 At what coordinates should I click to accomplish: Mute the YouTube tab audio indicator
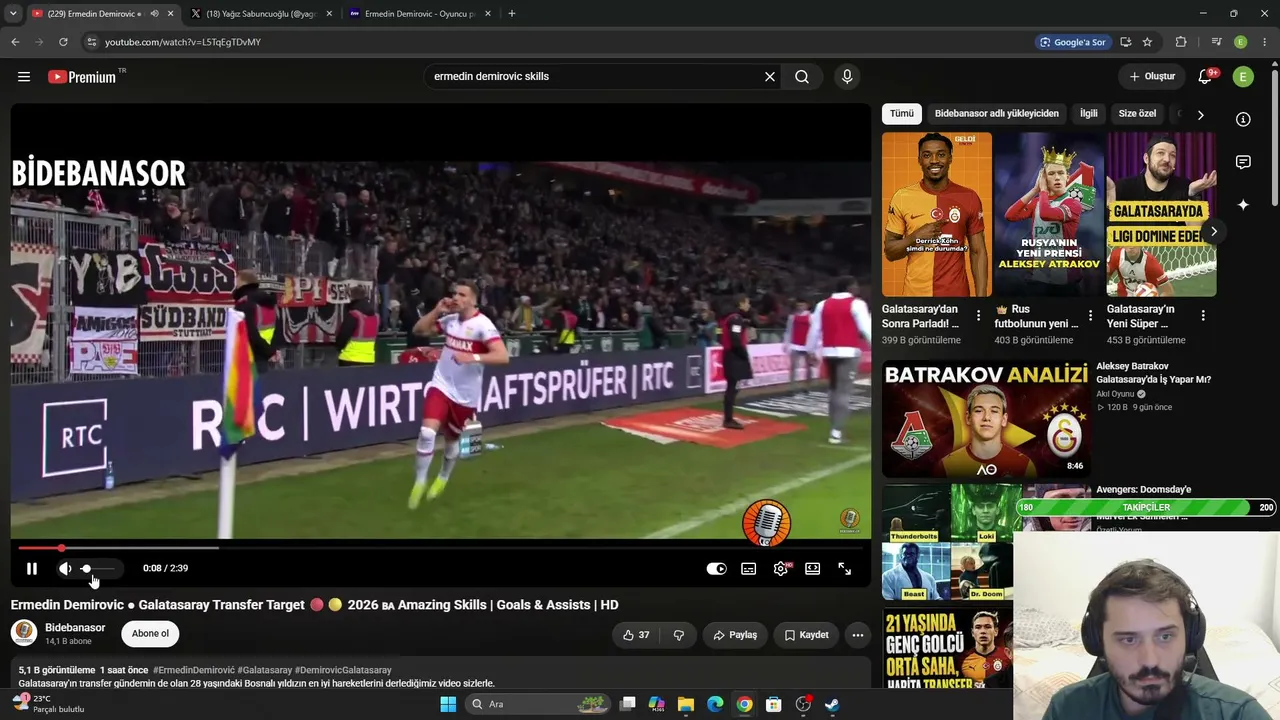point(154,14)
